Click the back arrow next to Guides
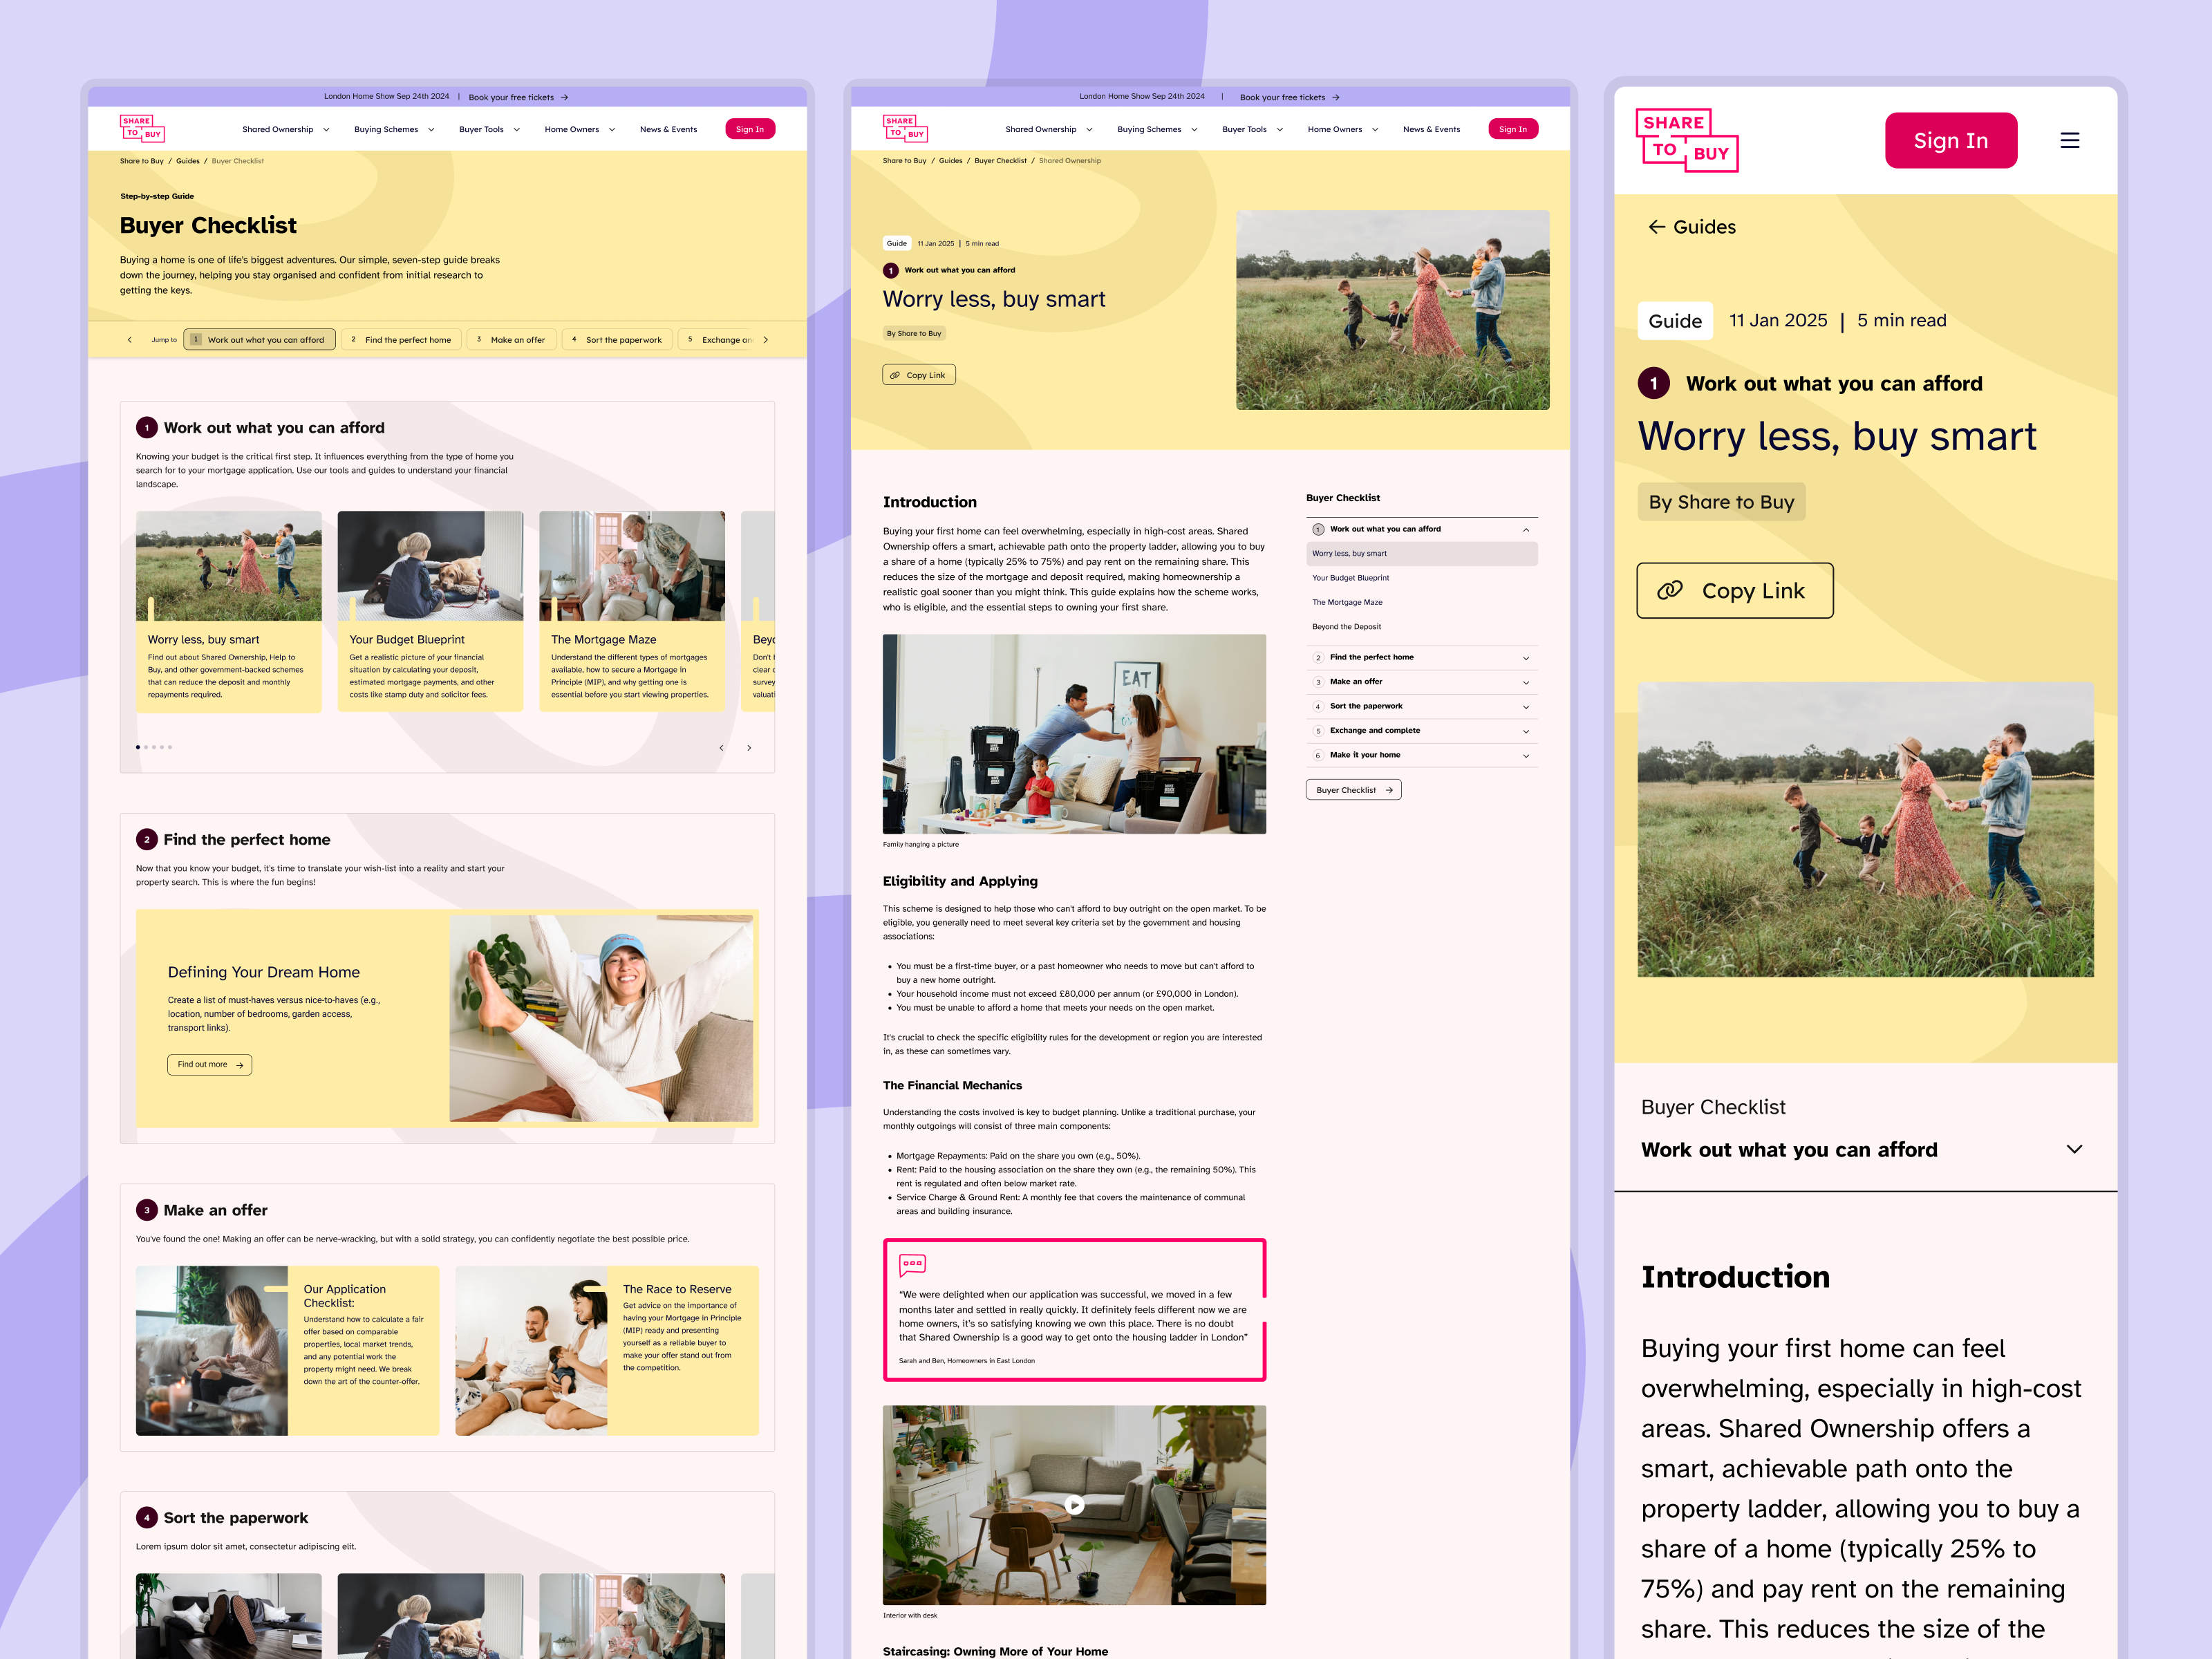This screenshot has height=1659, width=2212. point(1656,227)
